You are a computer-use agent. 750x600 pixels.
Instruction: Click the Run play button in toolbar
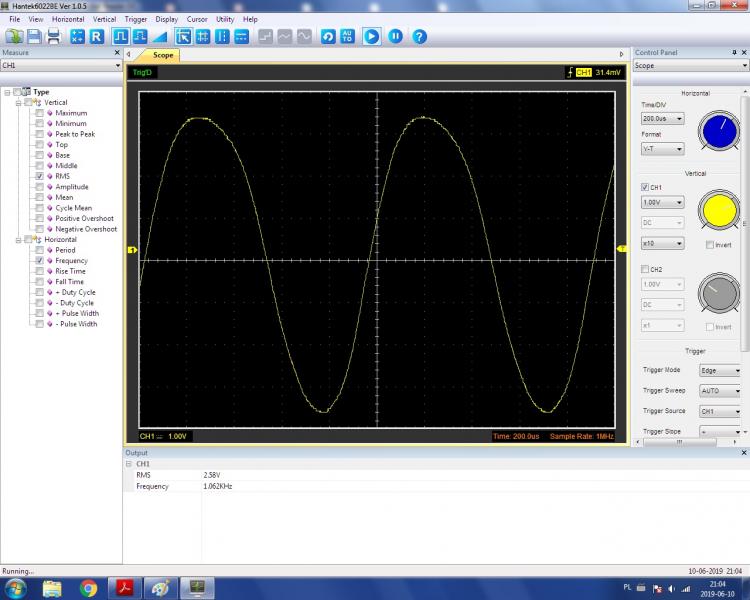371,36
